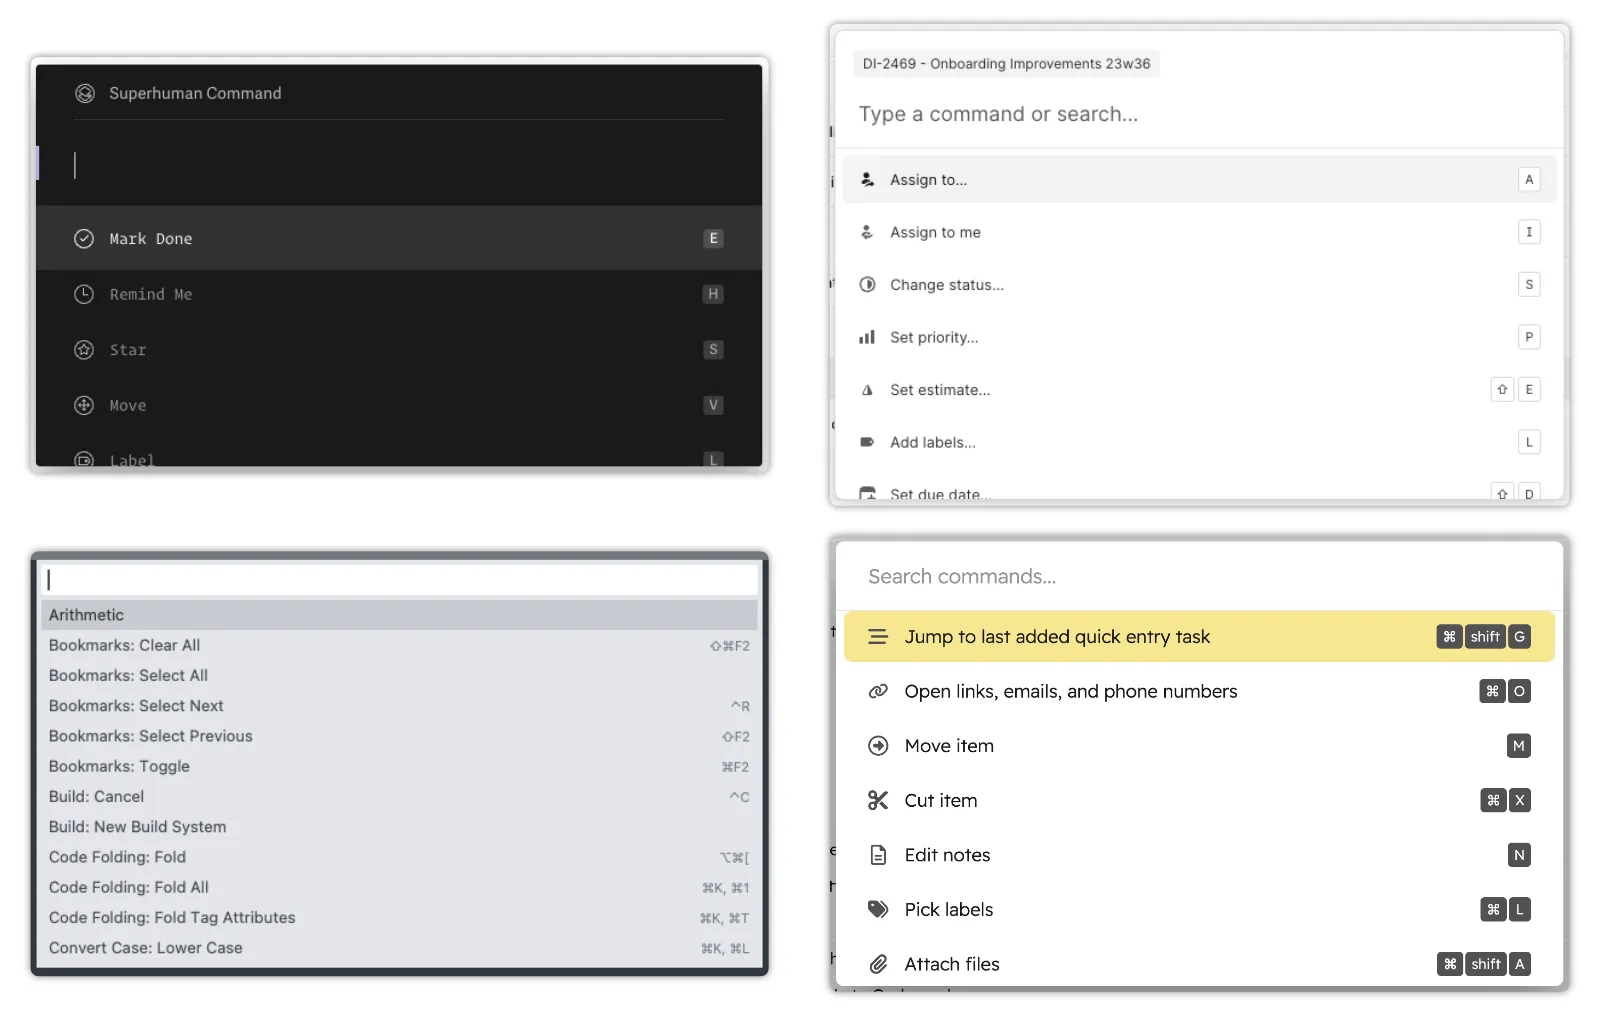Click the paperclip icon beside Attach files
Image resolution: width=1600 pixels, height=1029 pixels.
[878, 964]
